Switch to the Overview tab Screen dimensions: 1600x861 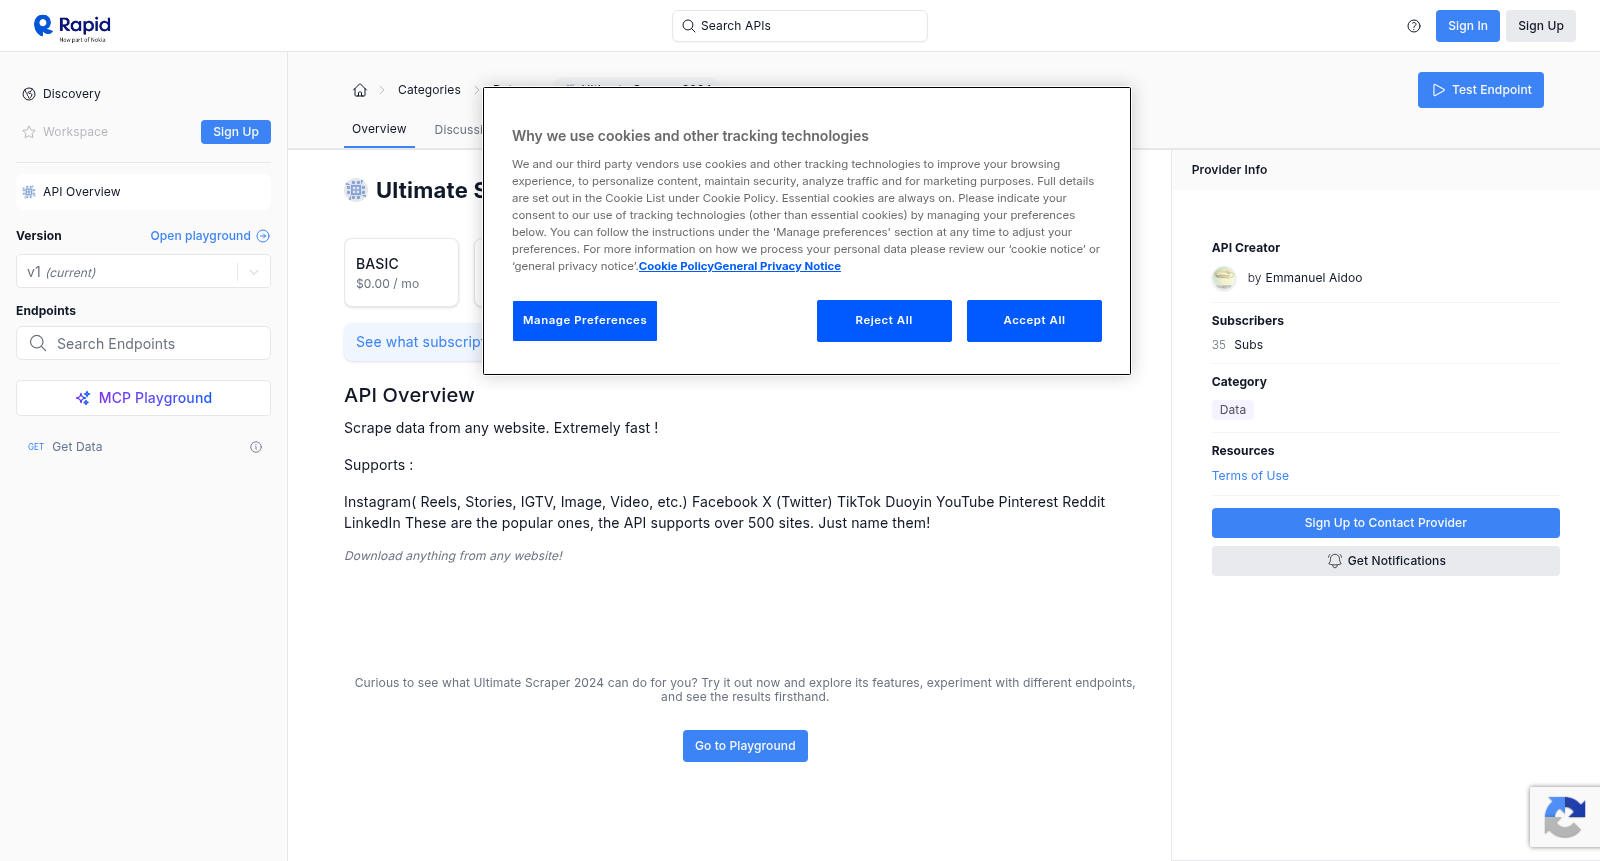pyautogui.click(x=379, y=129)
